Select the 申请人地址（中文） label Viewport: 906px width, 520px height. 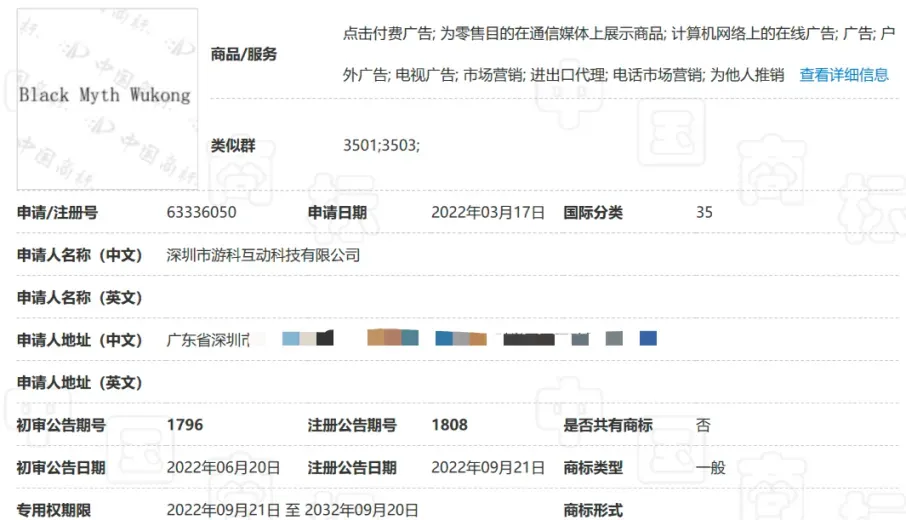pyautogui.click(x=80, y=340)
